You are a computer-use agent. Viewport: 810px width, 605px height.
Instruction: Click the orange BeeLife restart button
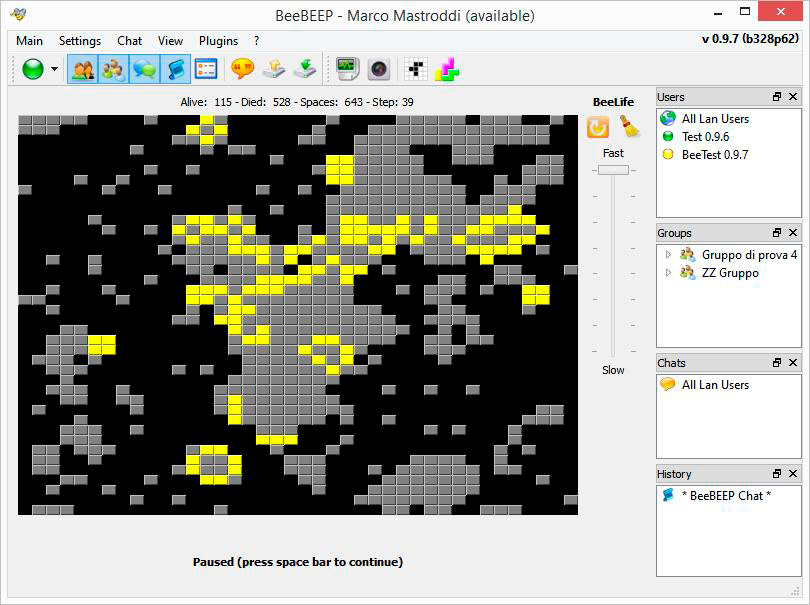pos(598,127)
